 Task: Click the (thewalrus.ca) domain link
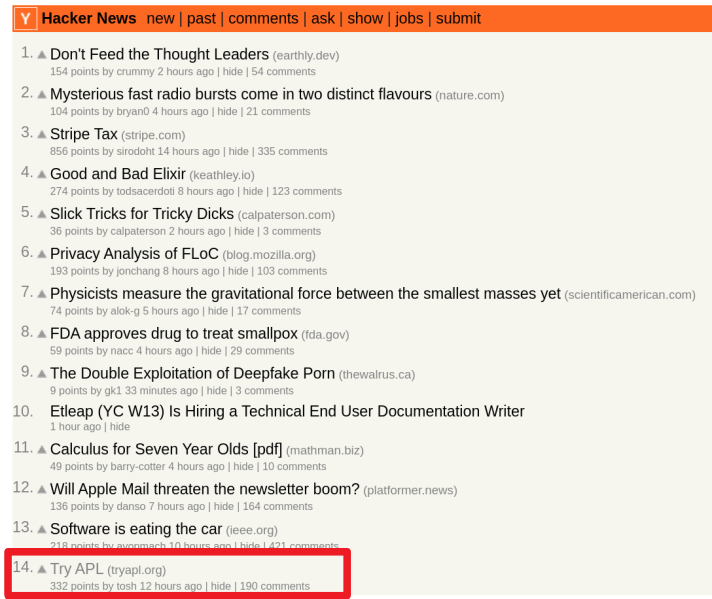pos(377,375)
